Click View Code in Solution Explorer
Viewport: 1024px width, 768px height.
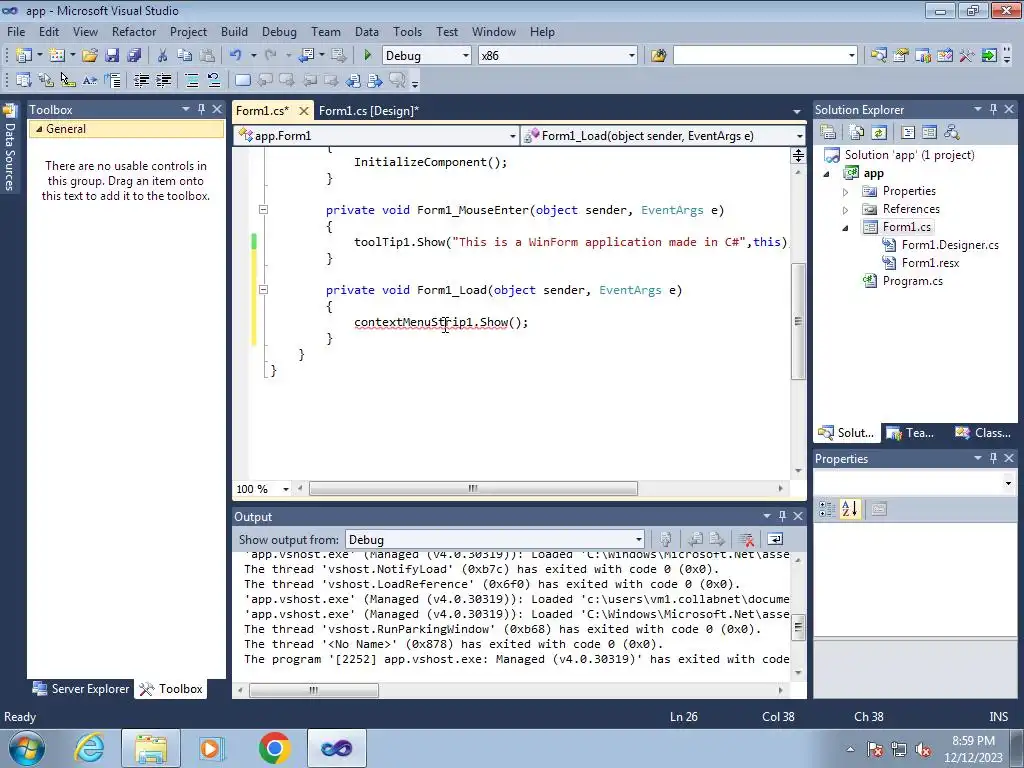[908, 133]
